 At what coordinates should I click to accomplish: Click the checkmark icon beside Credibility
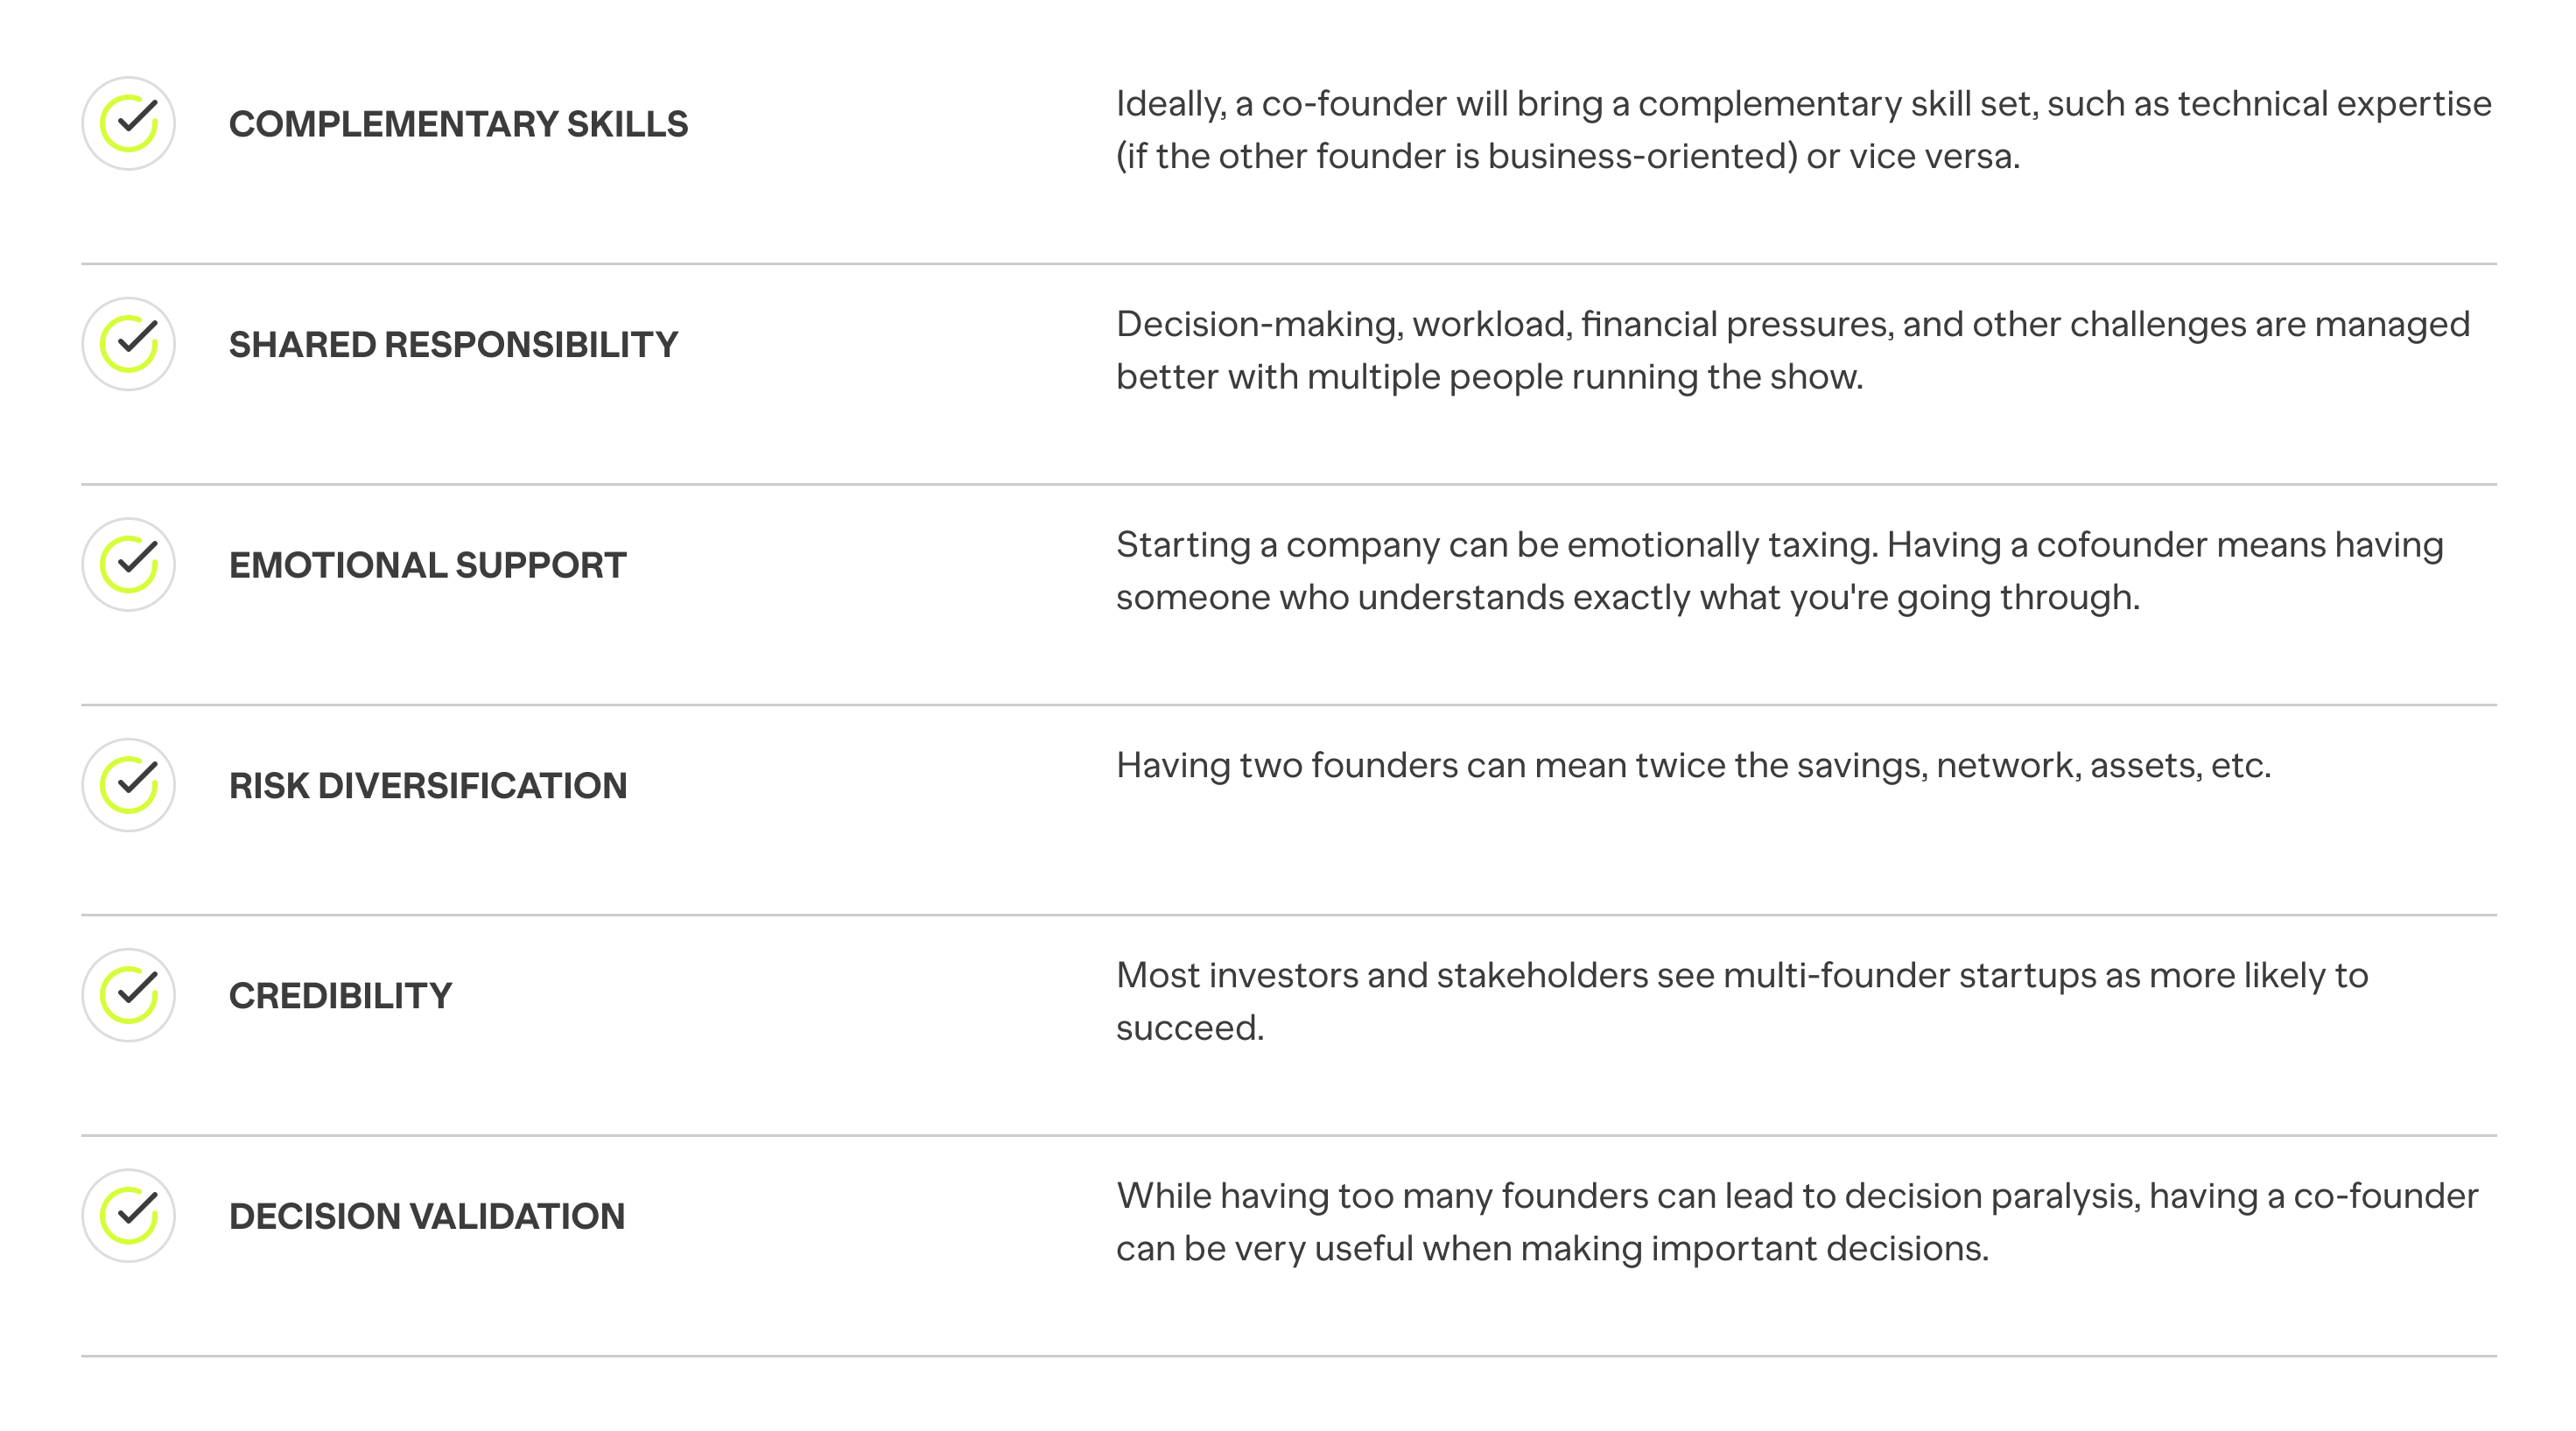128,995
